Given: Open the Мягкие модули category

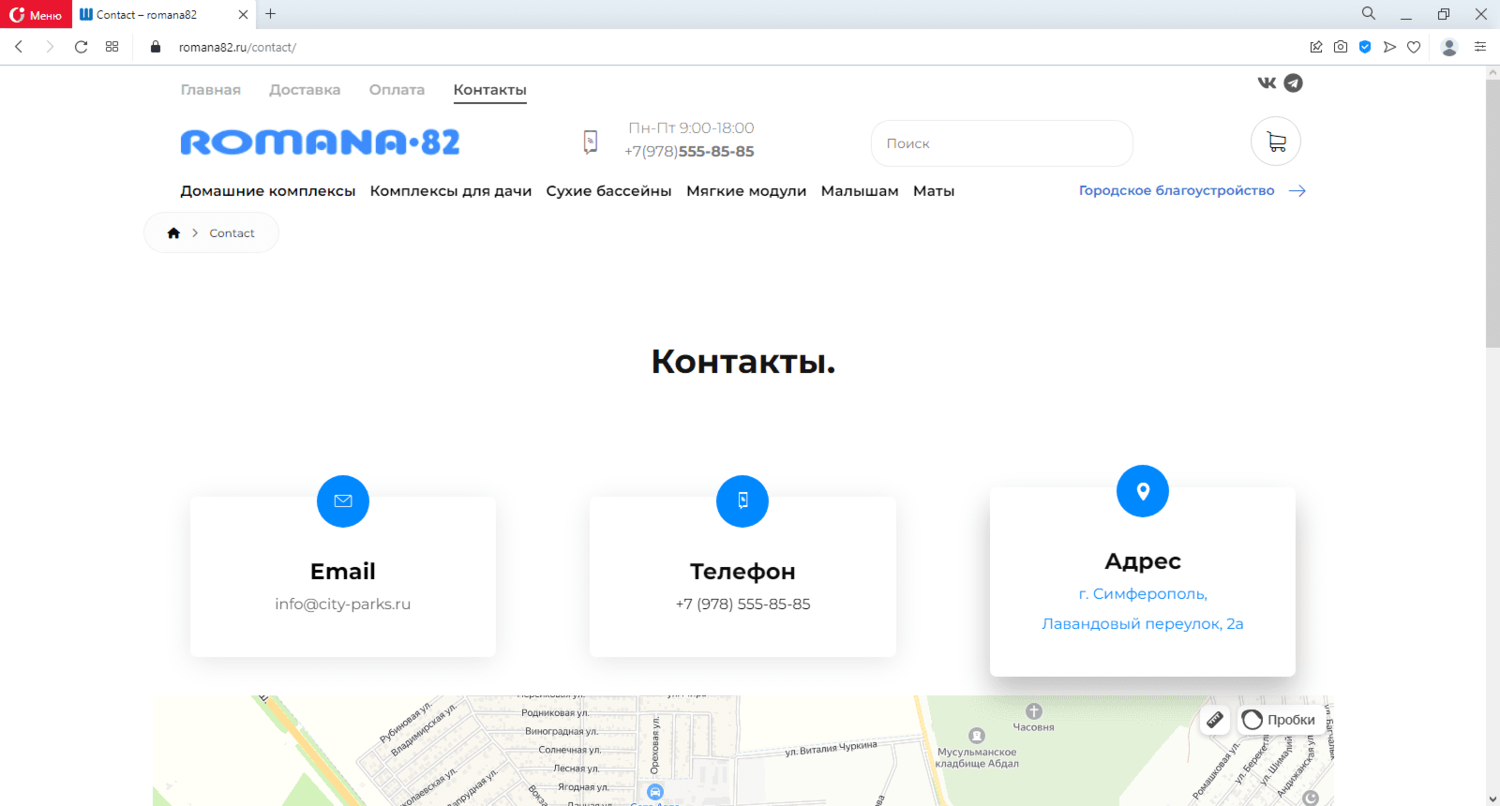Looking at the screenshot, I should click(x=746, y=191).
